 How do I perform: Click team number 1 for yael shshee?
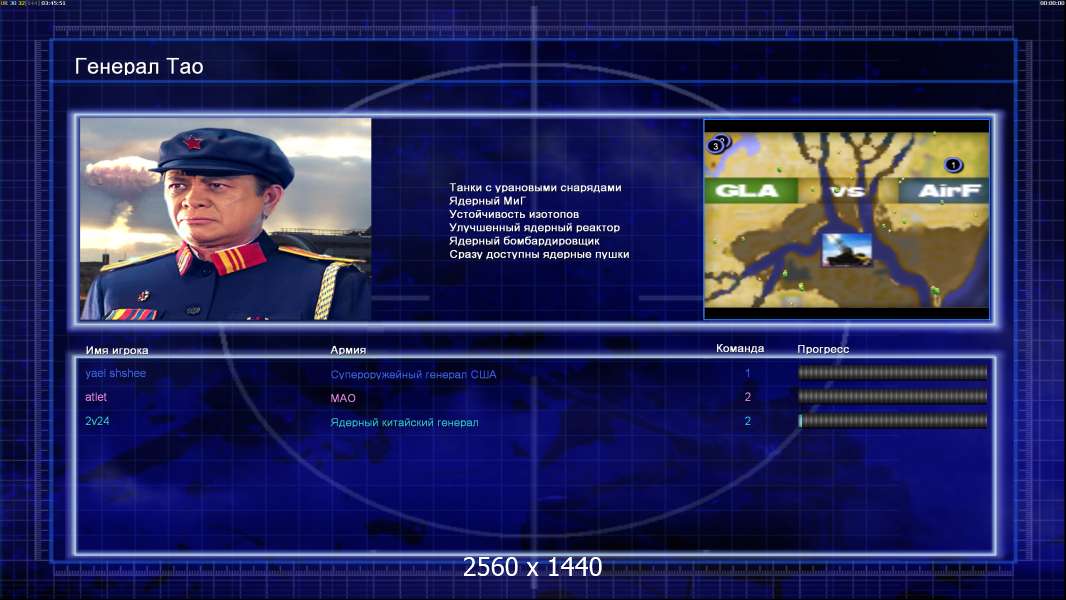pyautogui.click(x=747, y=373)
